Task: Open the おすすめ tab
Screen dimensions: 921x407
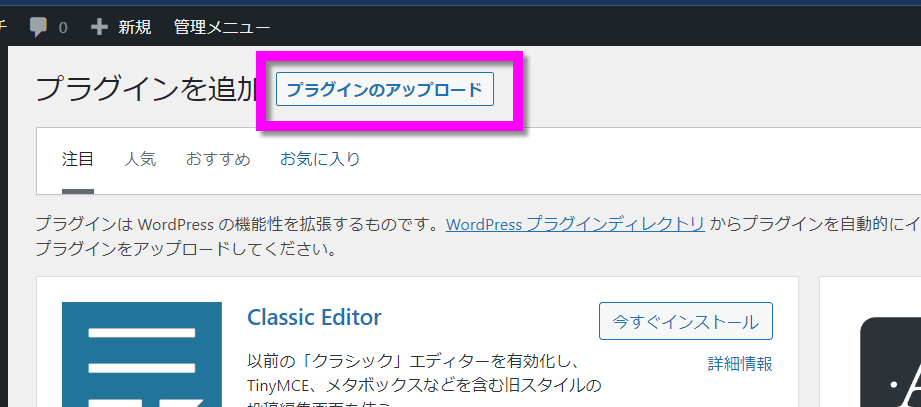Action: click(x=218, y=159)
